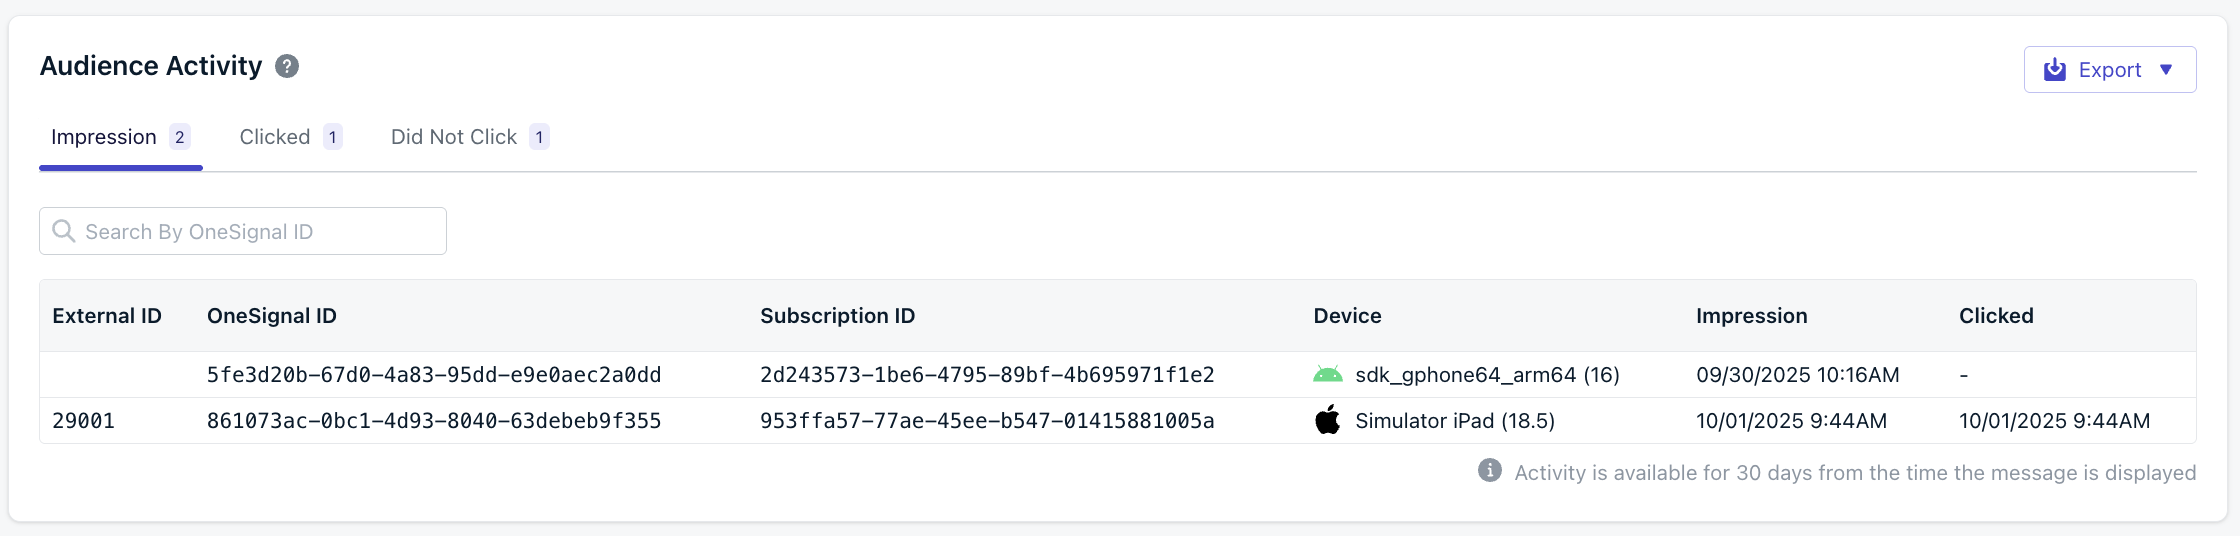Click the search magnifier icon
This screenshot has width=2240, height=536.
coord(64,231)
